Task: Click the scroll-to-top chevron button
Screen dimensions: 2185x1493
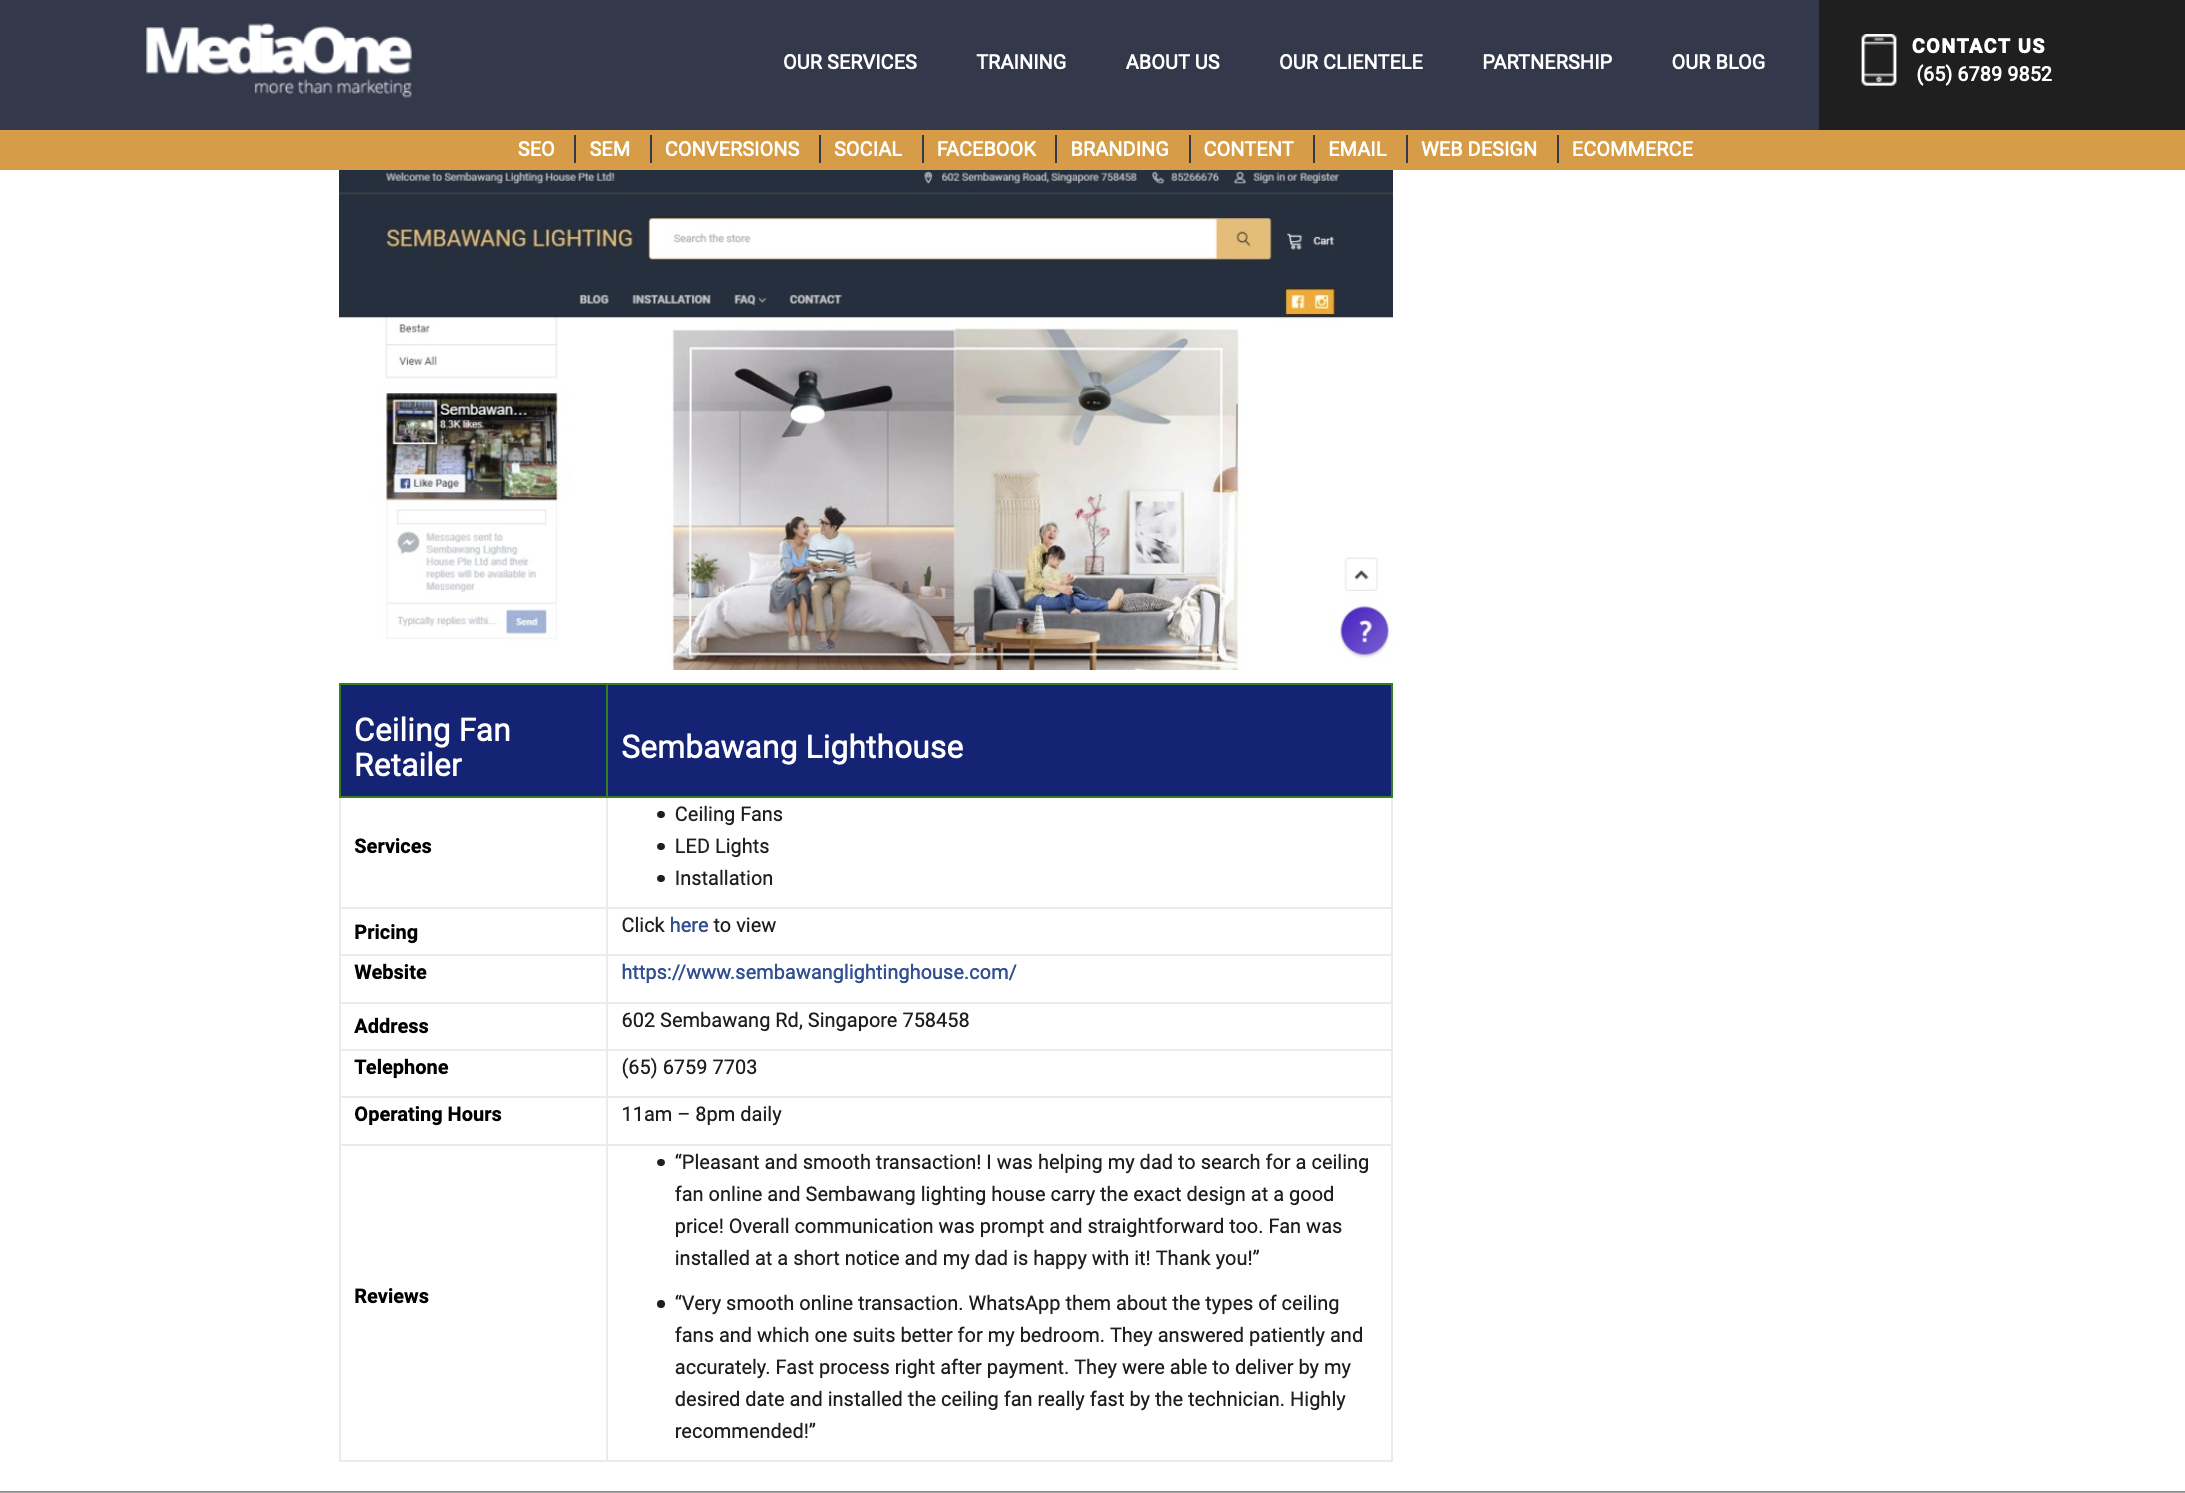Action: click(1361, 575)
